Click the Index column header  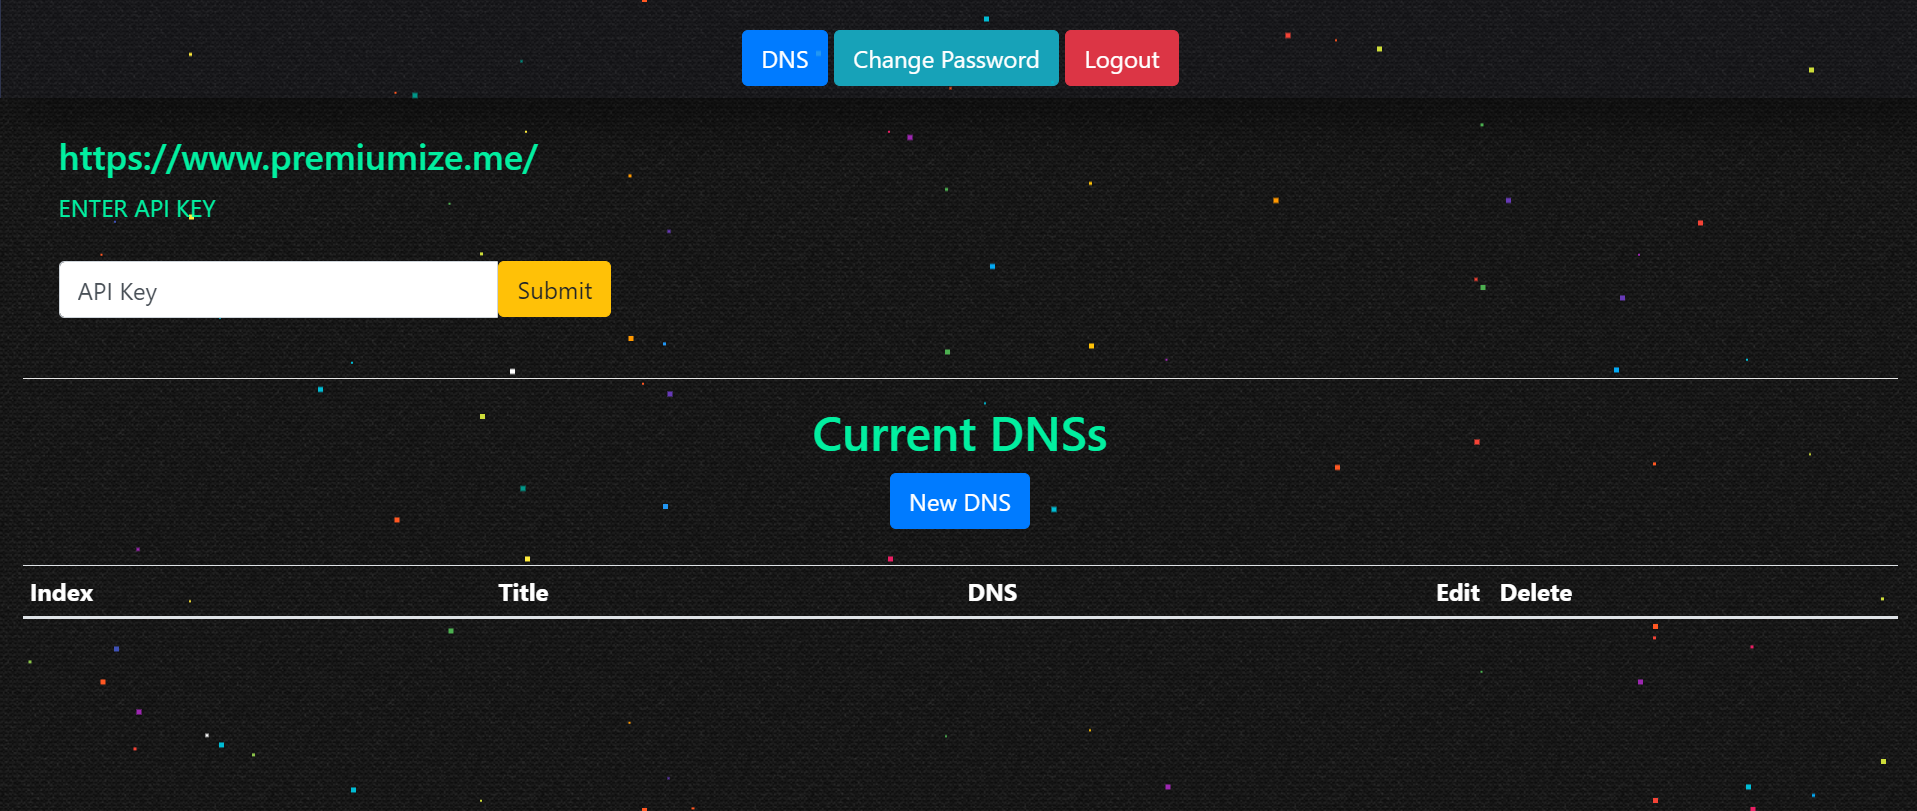click(62, 593)
